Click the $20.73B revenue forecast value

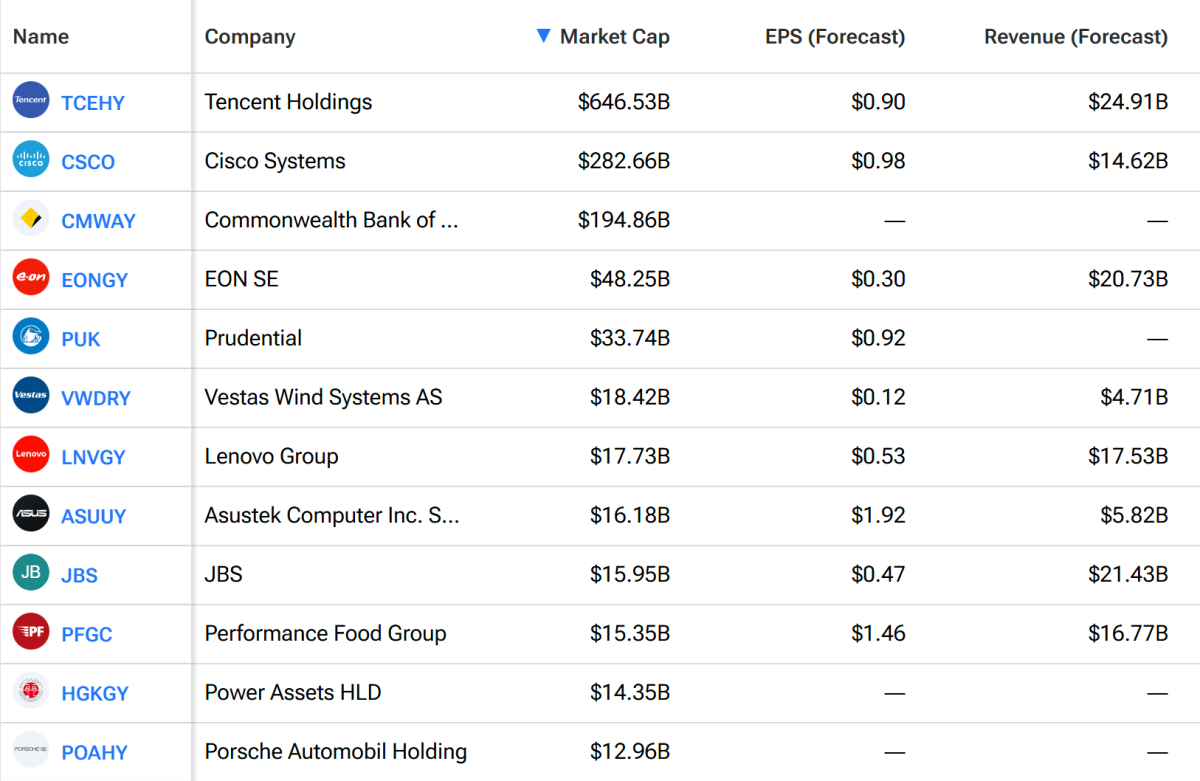coord(1128,279)
